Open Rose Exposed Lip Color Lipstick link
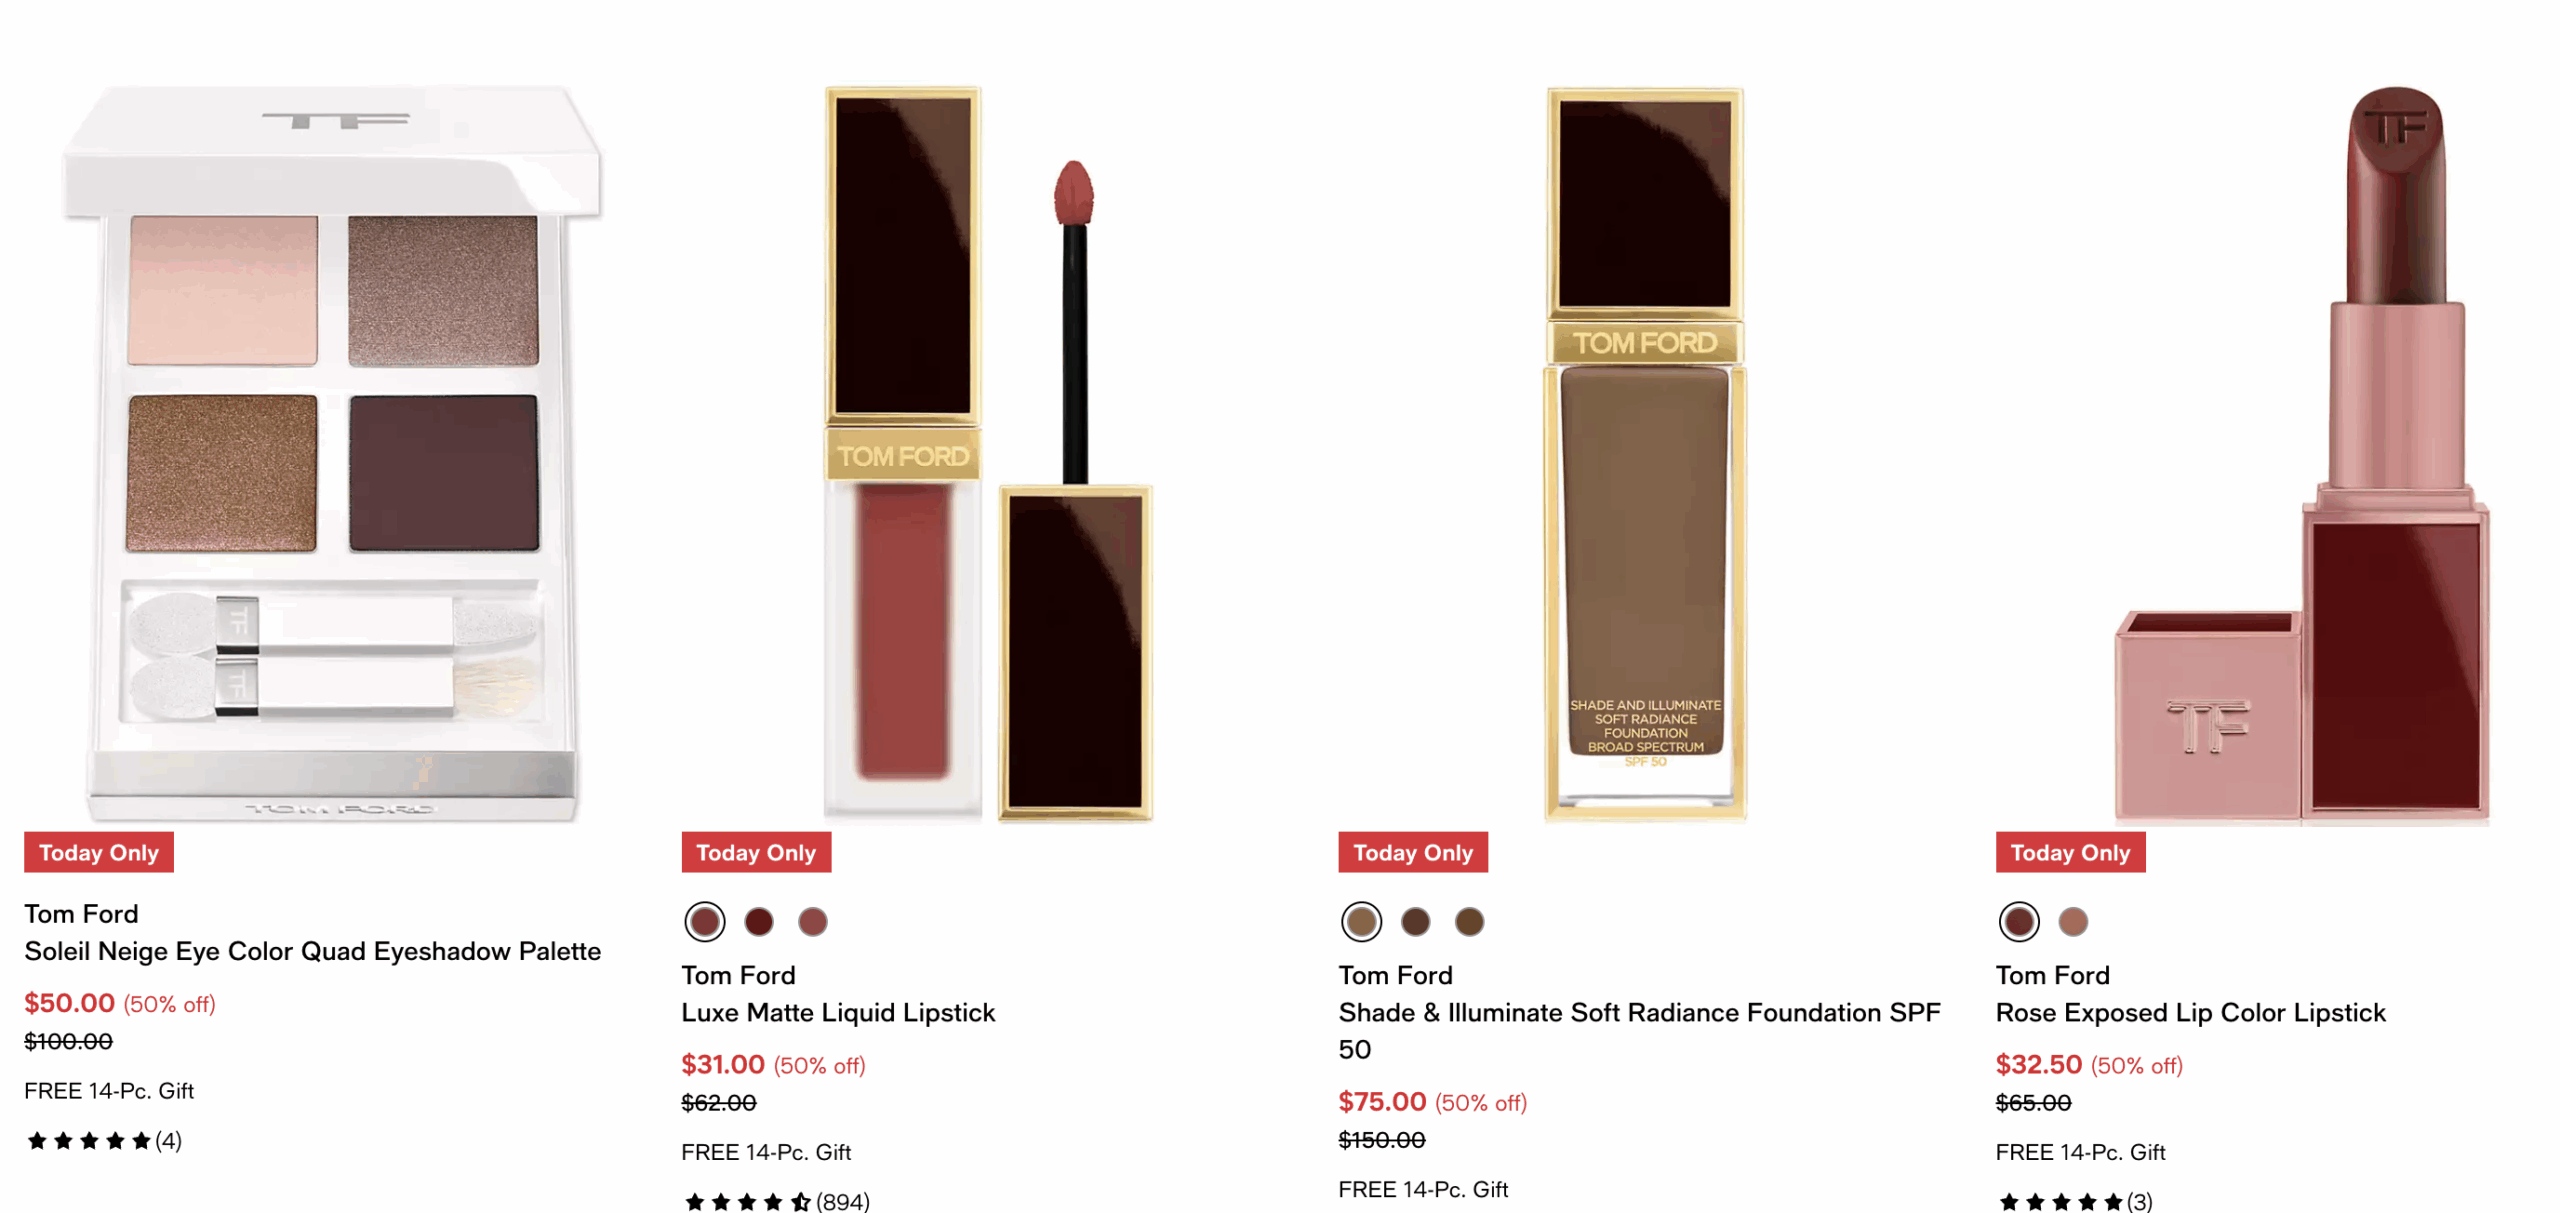This screenshot has width=2560, height=1213. click(2190, 1012)
